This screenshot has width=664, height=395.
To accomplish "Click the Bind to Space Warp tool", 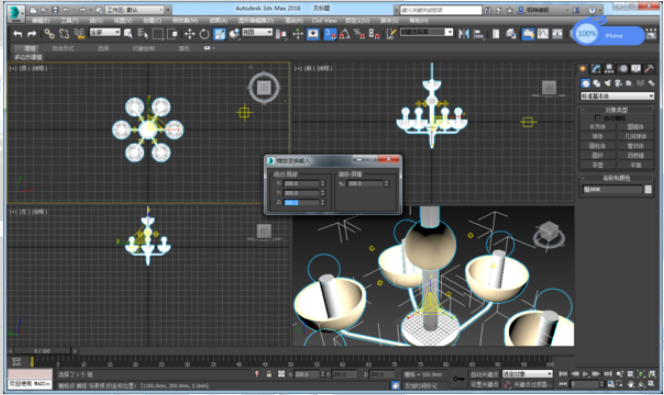I will [79, 34].
